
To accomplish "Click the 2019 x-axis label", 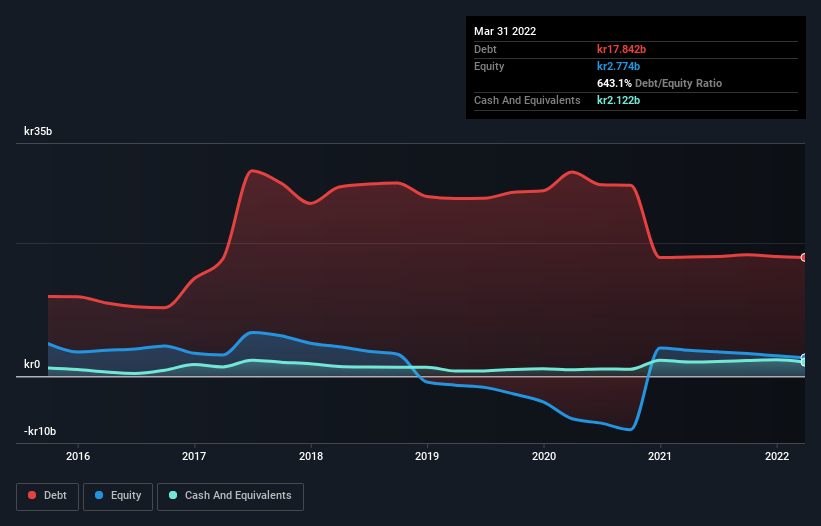I will coord(427,456).
